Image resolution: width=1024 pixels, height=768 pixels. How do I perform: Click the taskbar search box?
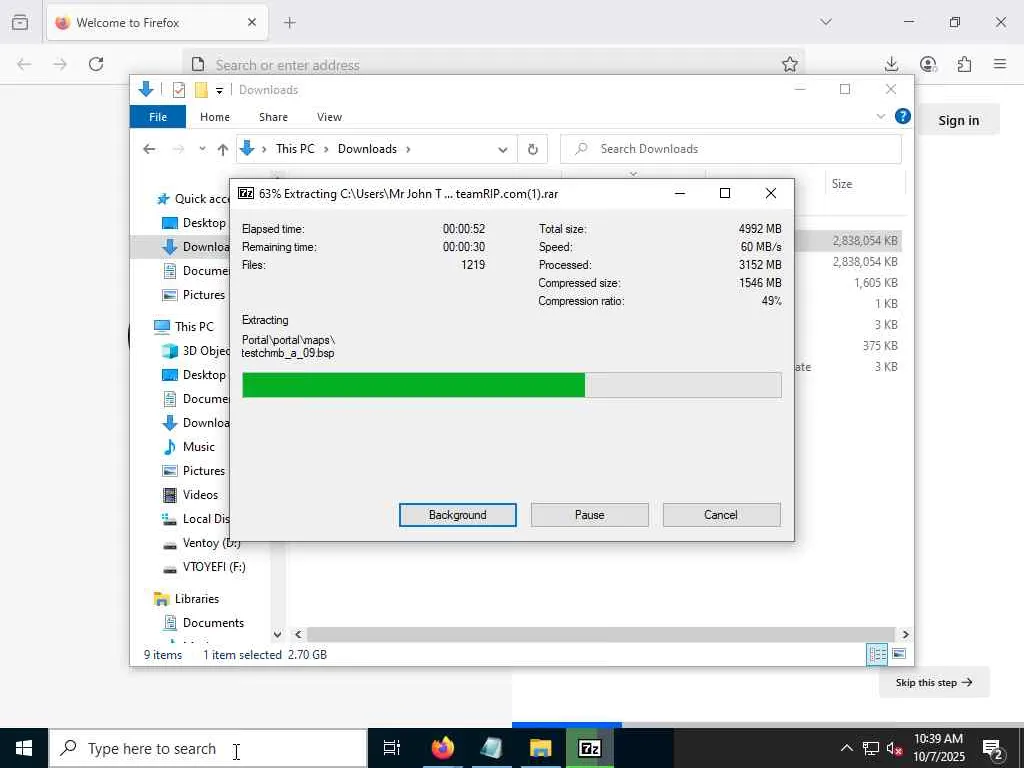tap(208, 748)
